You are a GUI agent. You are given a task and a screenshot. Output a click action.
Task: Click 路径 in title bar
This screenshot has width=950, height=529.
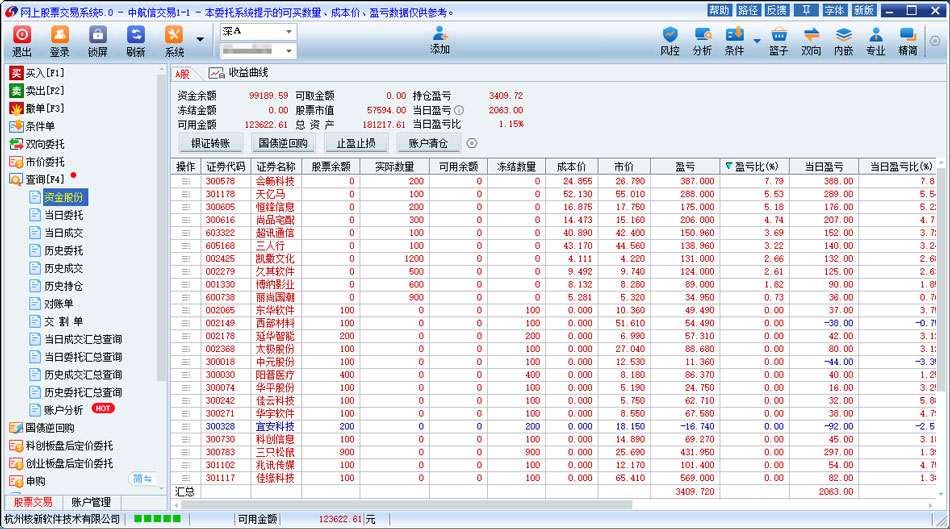click(748, 10)
